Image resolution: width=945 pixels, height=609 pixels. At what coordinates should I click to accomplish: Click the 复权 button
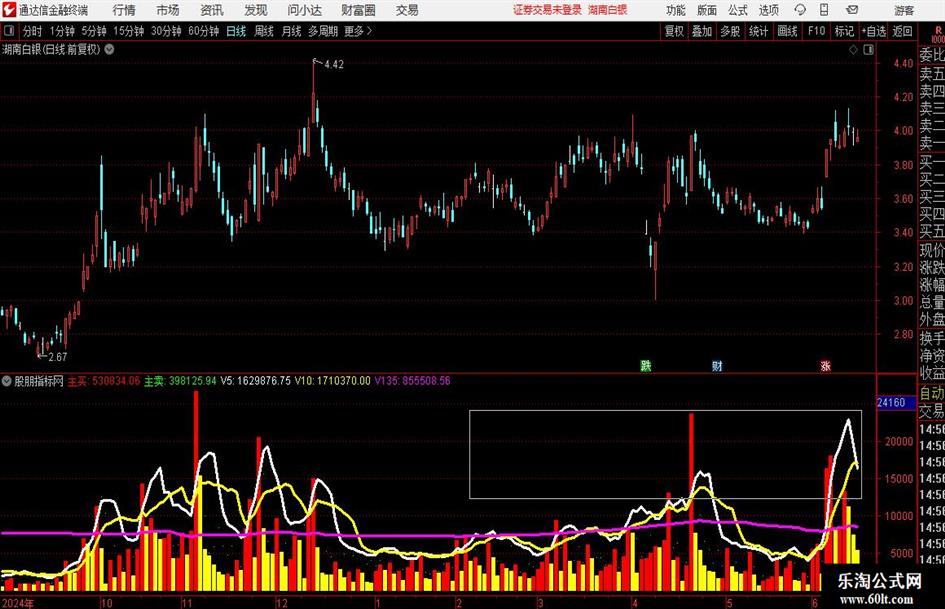click(x=674, y=31)
